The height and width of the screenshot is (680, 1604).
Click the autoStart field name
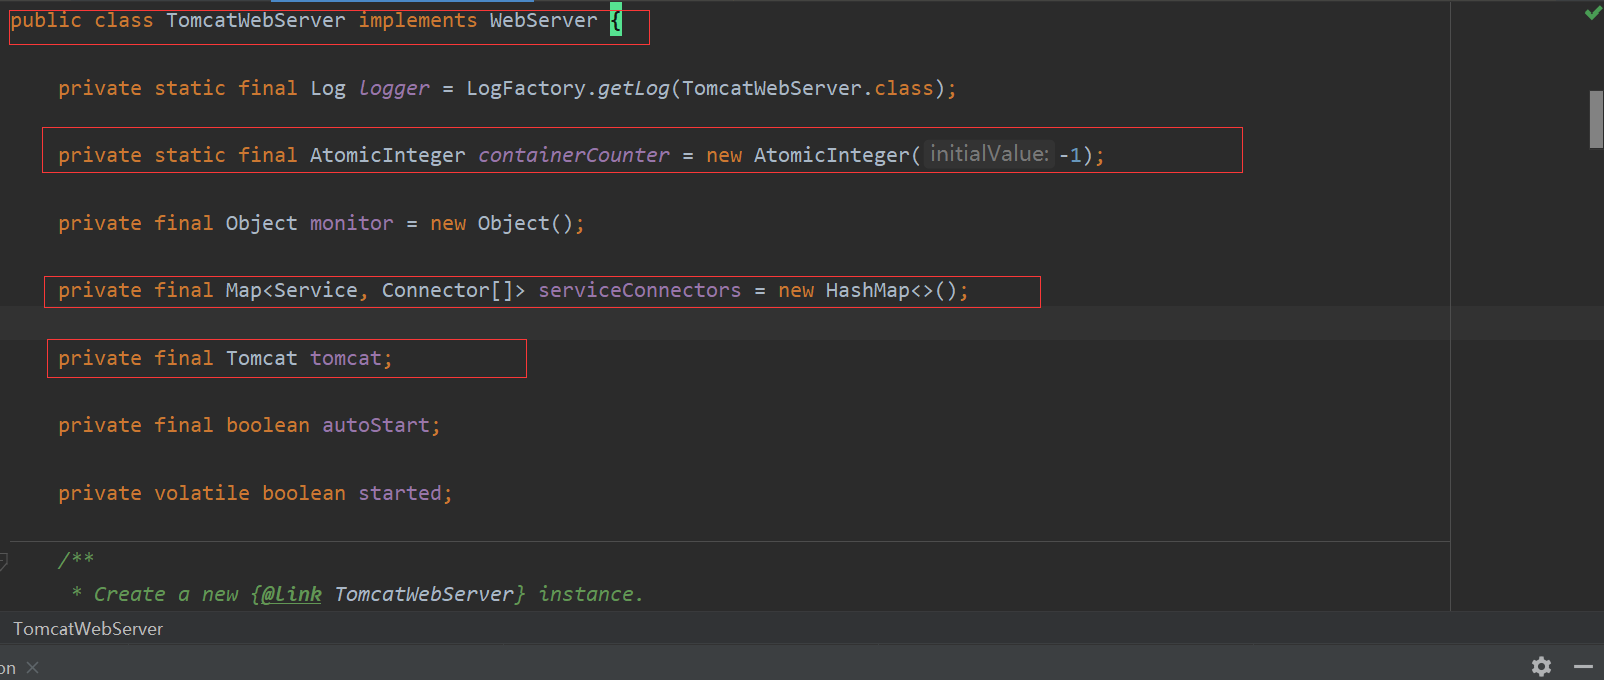376,425
